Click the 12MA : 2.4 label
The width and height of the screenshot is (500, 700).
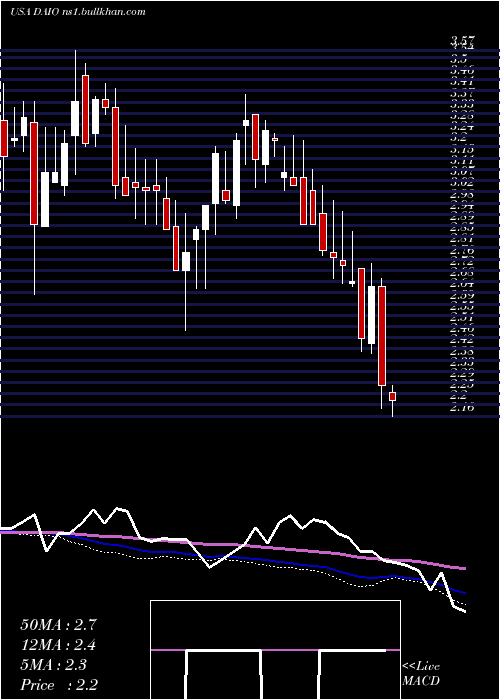(58, 645)
